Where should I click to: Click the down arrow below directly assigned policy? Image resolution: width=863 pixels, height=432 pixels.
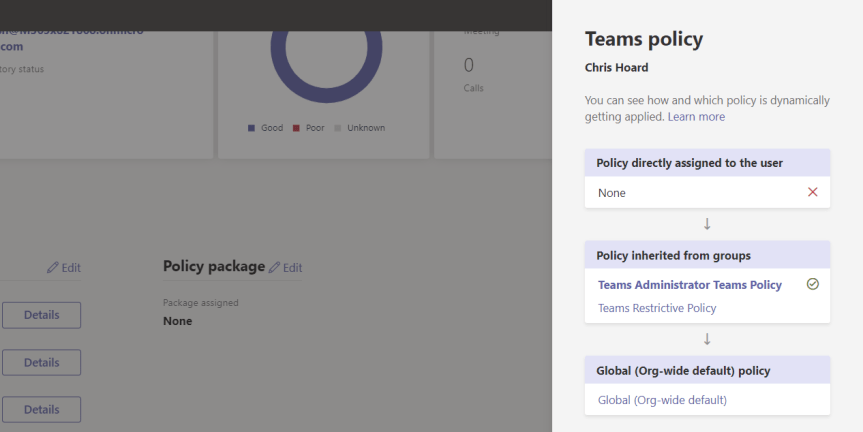click(x=707, y=224)
